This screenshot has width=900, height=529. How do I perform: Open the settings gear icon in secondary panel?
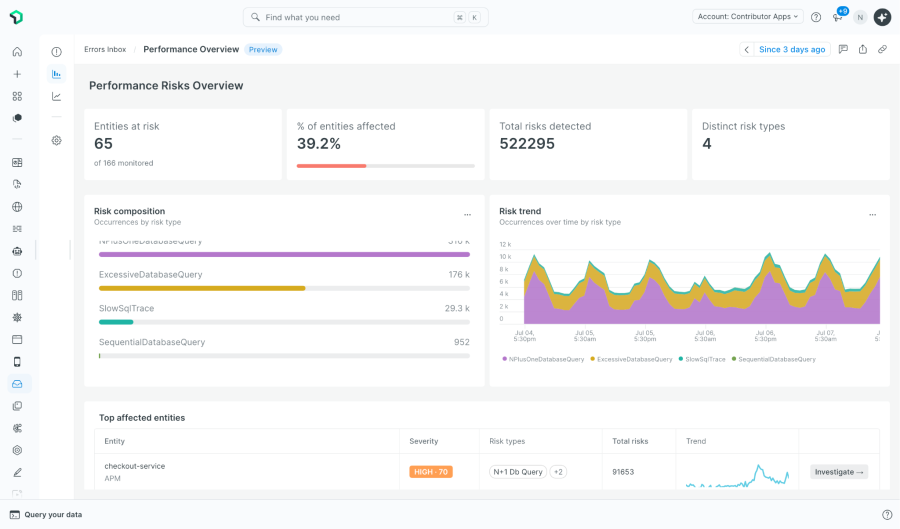click(56, 141)
